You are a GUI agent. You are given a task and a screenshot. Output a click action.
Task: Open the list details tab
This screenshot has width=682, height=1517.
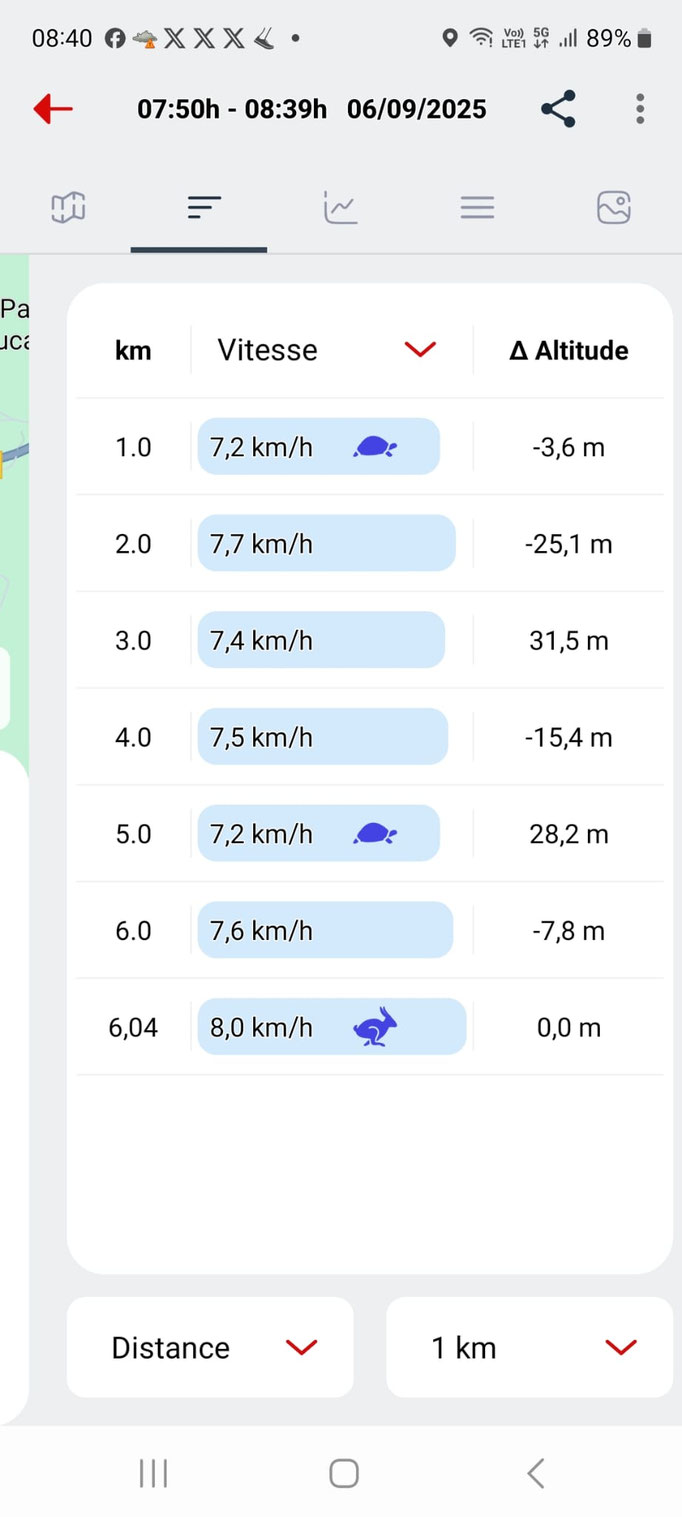[x=477, y=207]
